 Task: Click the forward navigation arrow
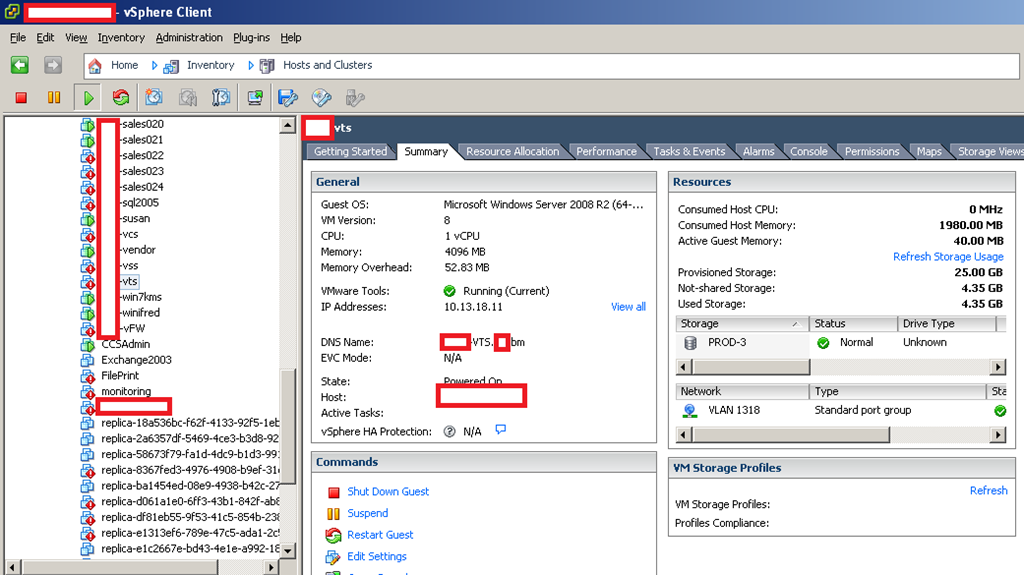click(53, 65)
